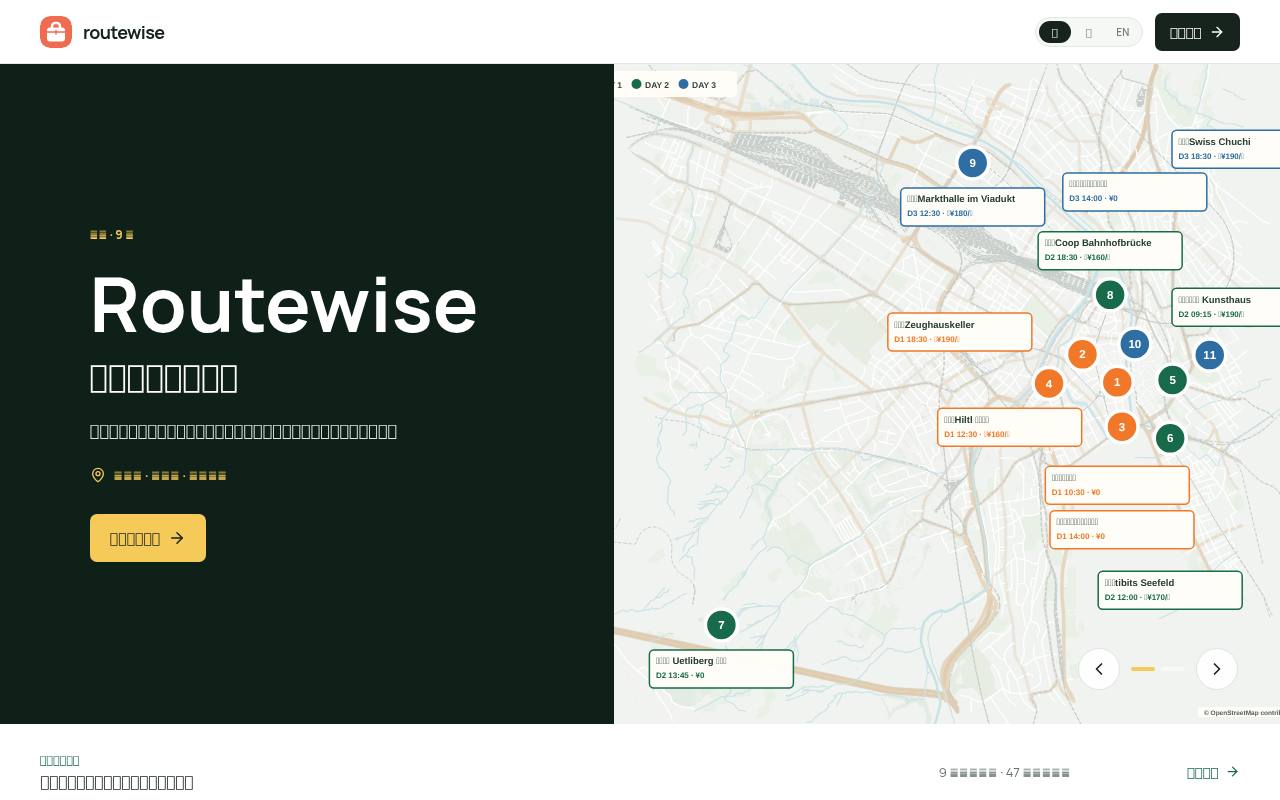1280x800 pixels.
Task: Select map marker number 3
Action: [x=1122, y=427]
